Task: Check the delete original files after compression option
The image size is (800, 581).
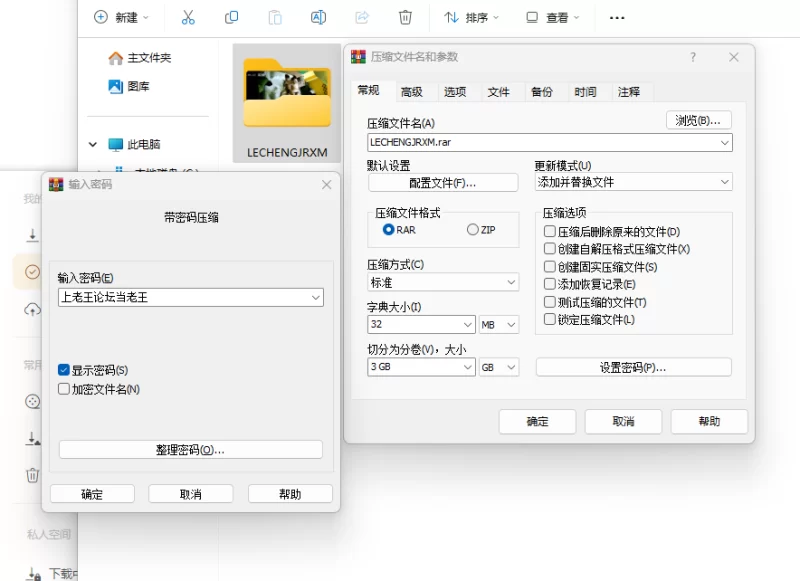Action: [550, 231]
